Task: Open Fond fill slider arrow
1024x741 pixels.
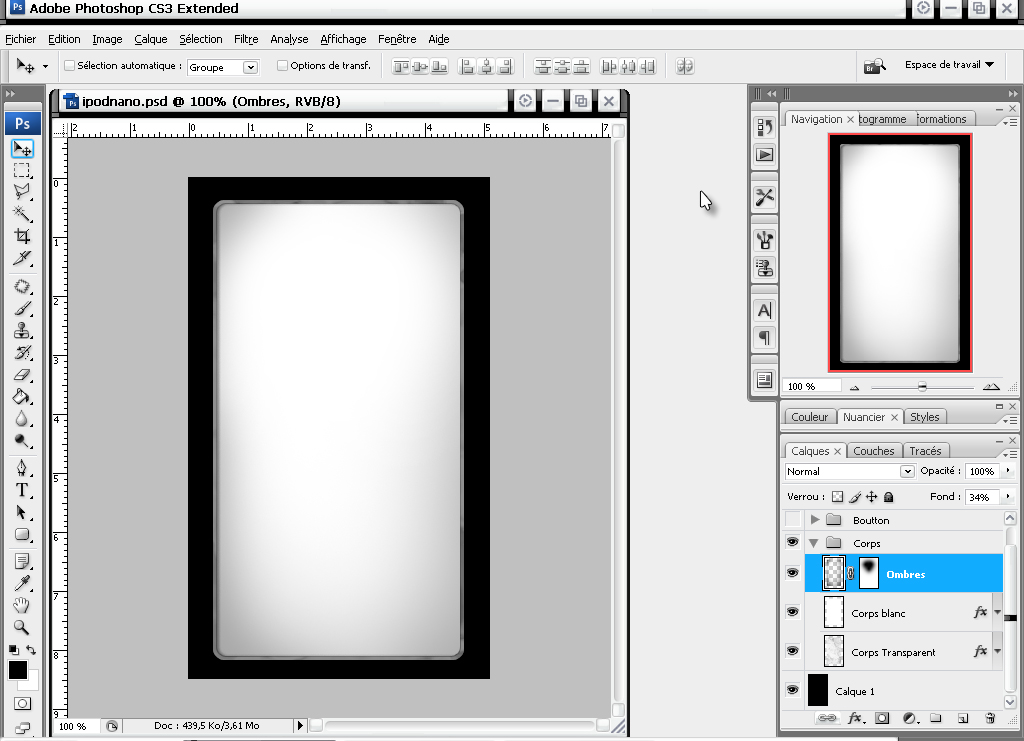Action: click(x=1008, y=496)
